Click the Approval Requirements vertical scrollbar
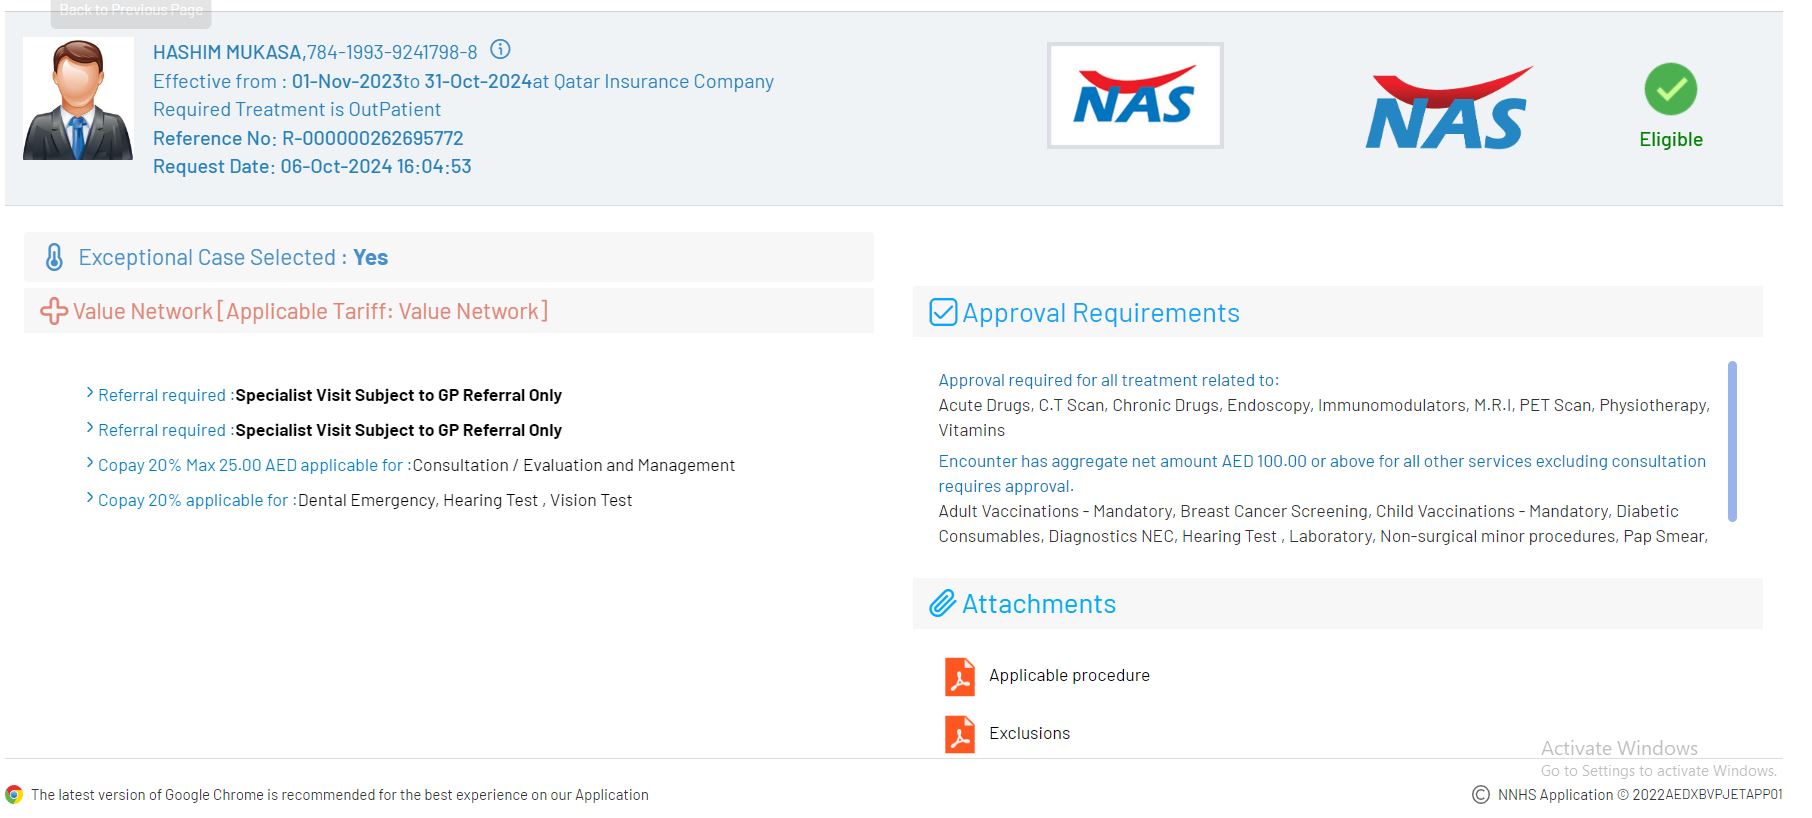This screenshot has height=818, width=1812. [x=1732, y=441]
